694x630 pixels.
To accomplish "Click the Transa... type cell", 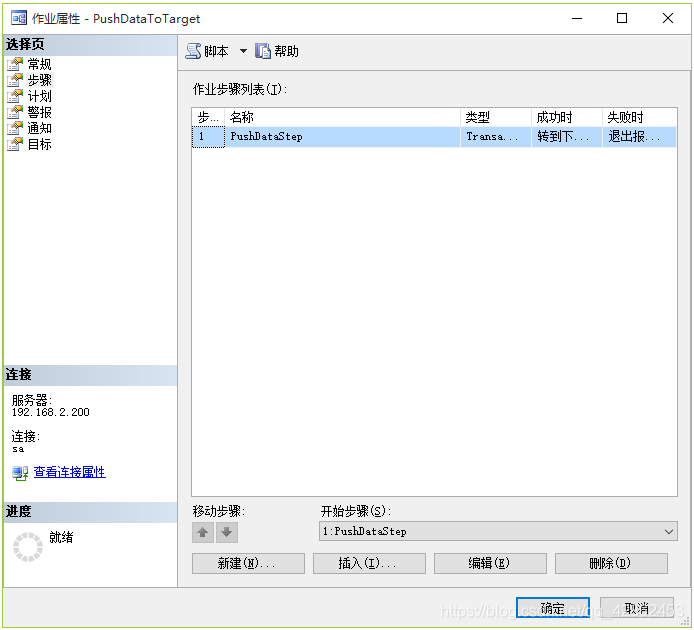I will 496,137.
